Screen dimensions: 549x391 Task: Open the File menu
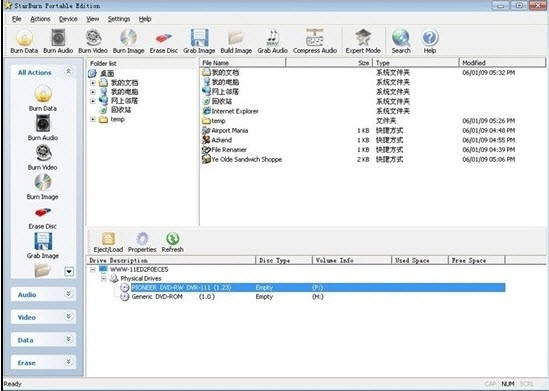[x=16, y=19]
